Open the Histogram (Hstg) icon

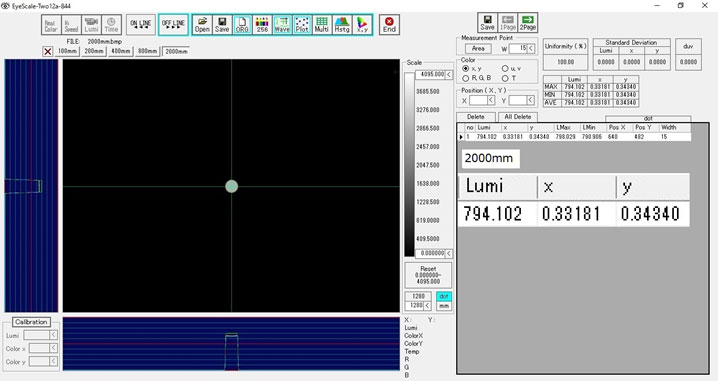click(342, 25)
